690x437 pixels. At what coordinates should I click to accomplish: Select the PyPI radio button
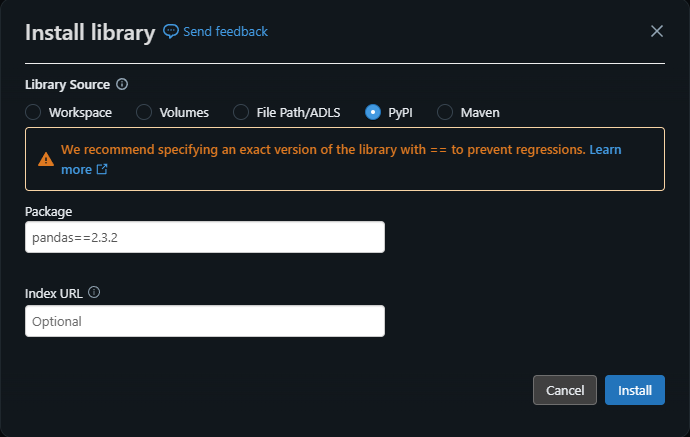(x=373, y=112)
